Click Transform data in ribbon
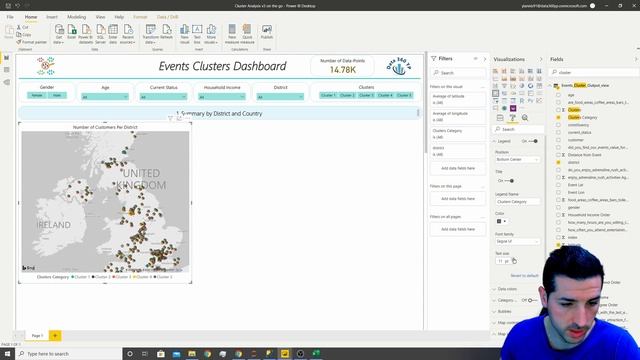Viewport: 640px width, 360px height. (x=151, y=34)
